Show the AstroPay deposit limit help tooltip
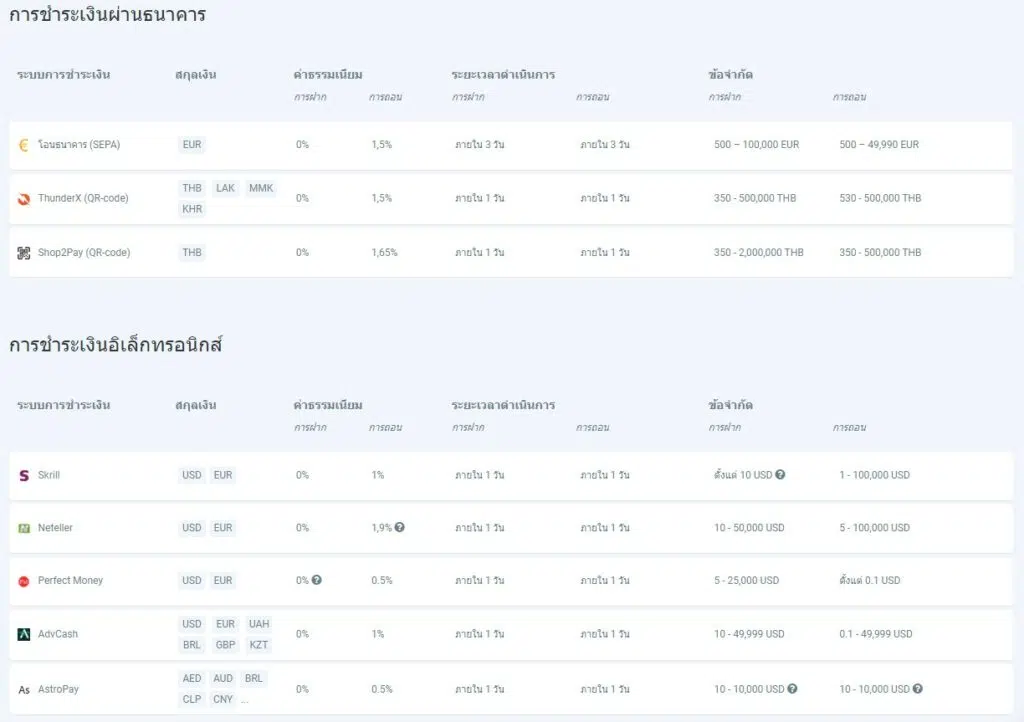Viewport: 1024px width, 722px height. pyautogui.click(x=792, y=689)
